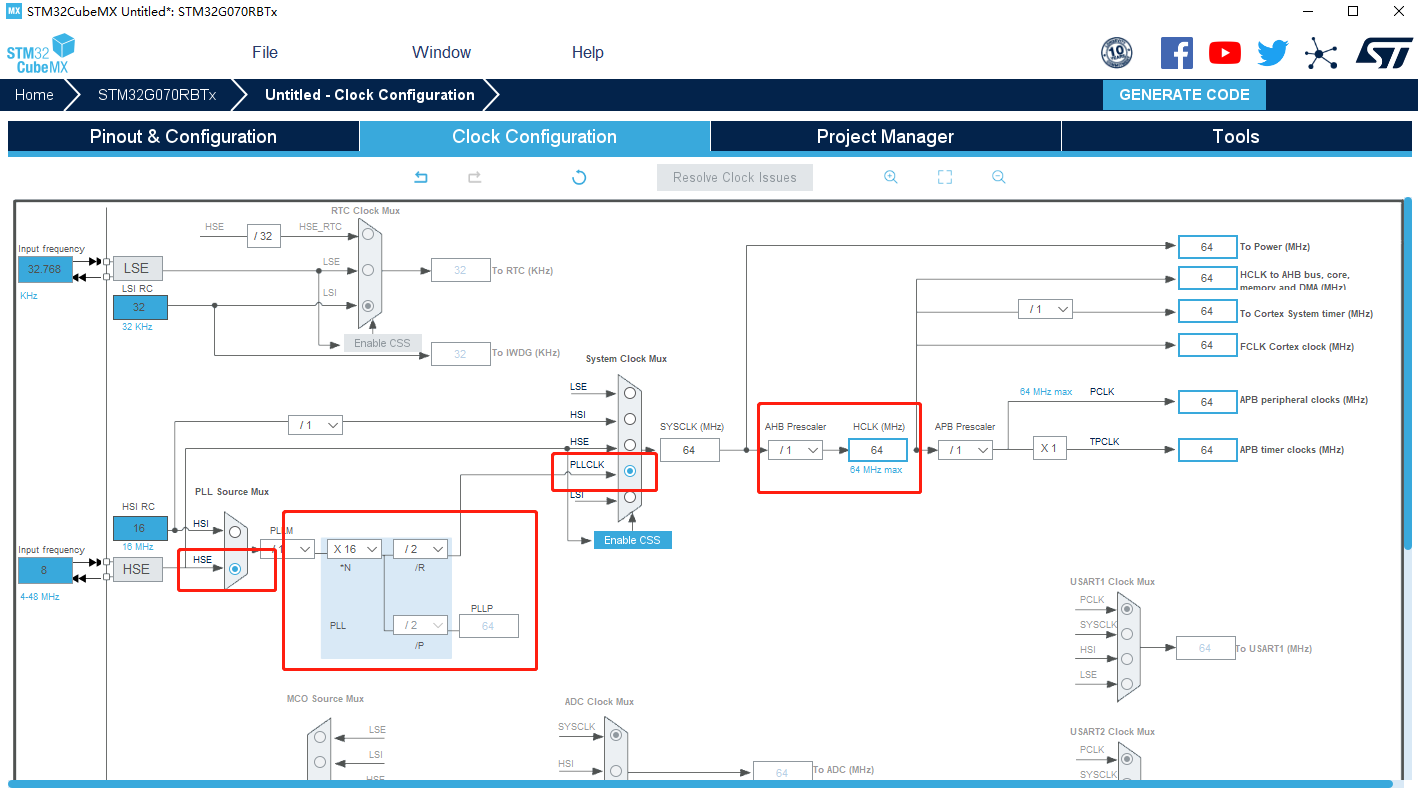1418x797 pixels.
Task: Click the Home breadcrumb
Action: pos(34,95)
